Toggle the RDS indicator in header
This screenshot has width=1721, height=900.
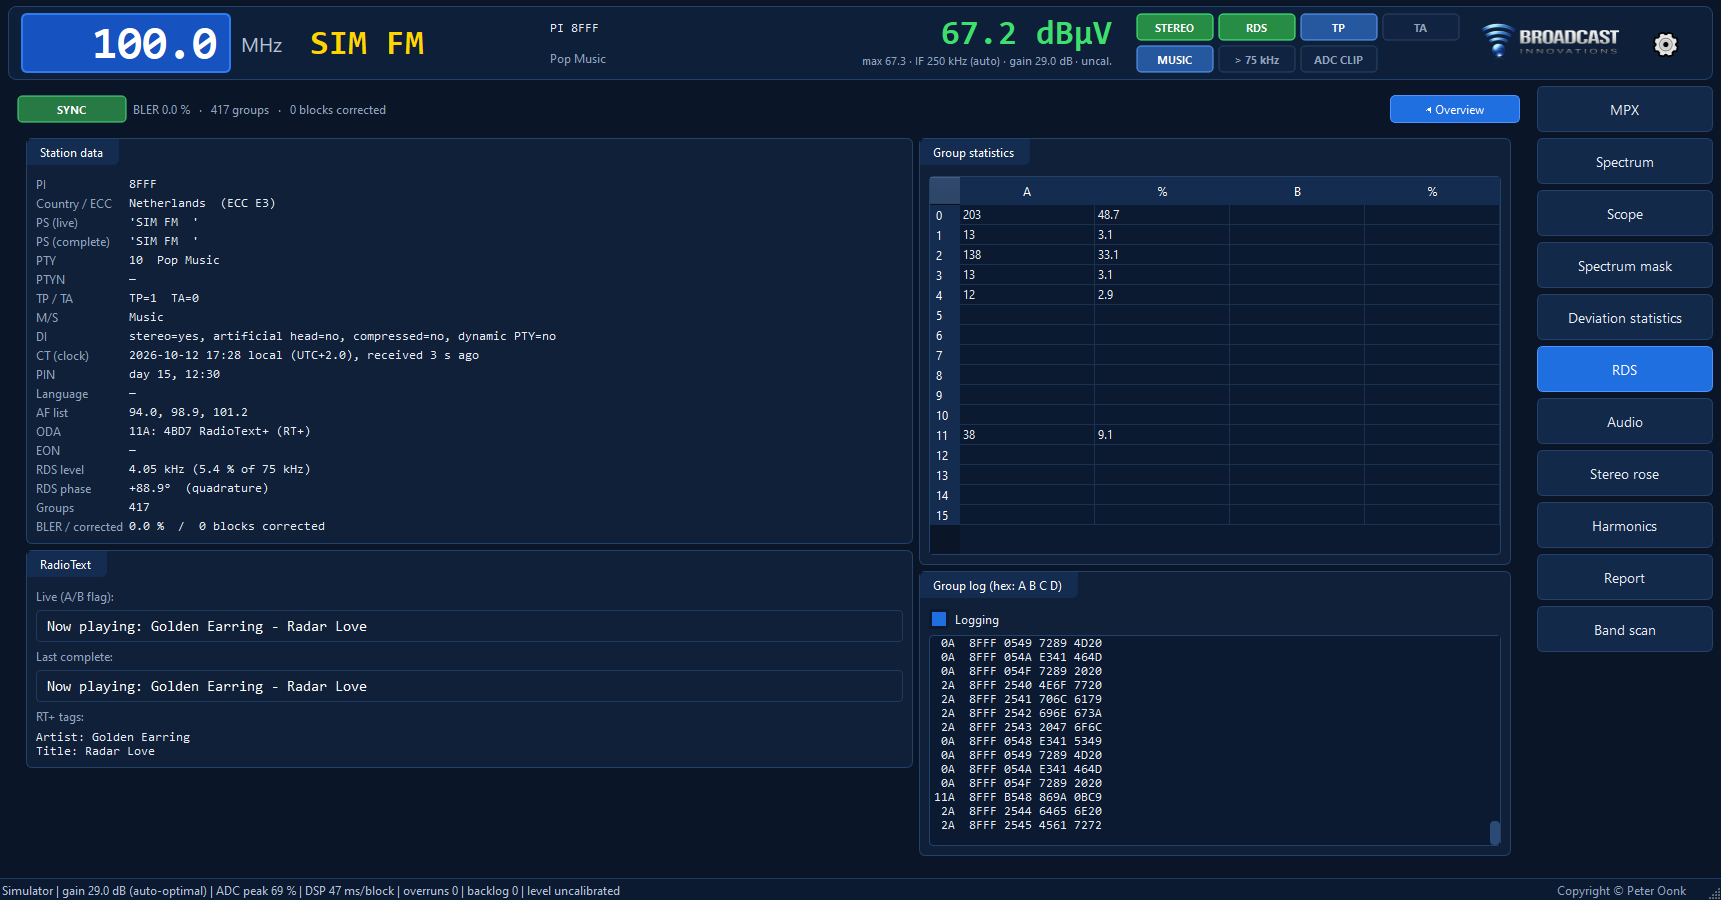[1256, 28]
